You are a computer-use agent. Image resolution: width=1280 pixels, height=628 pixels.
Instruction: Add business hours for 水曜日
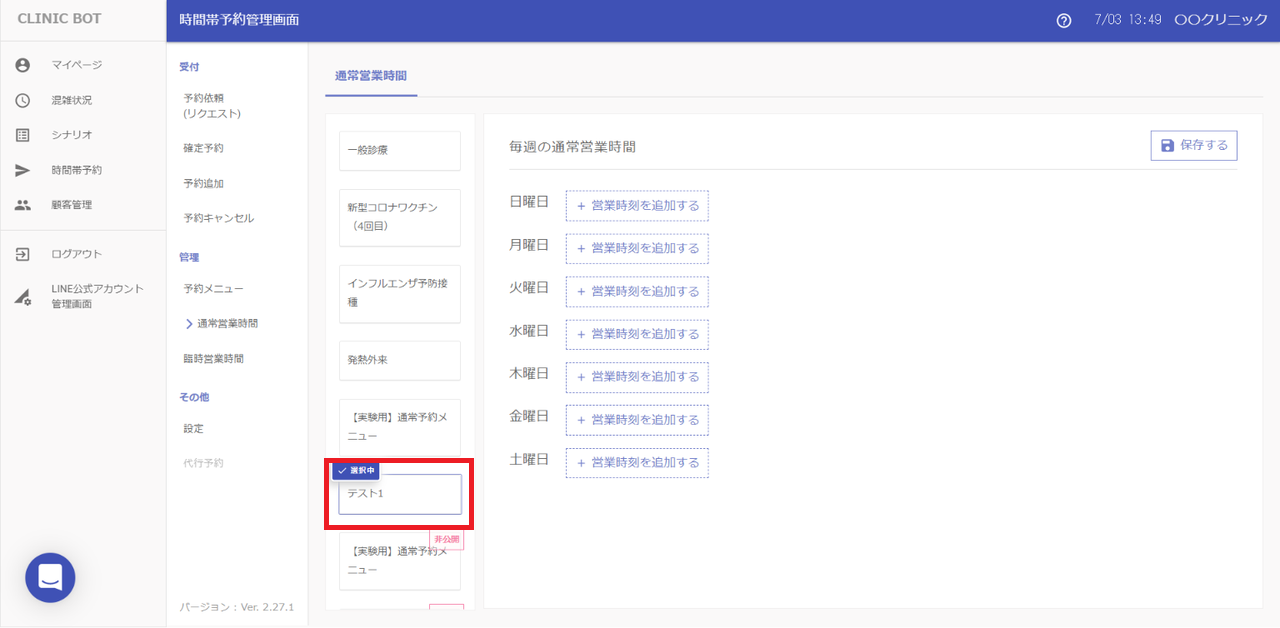[637, 334]
